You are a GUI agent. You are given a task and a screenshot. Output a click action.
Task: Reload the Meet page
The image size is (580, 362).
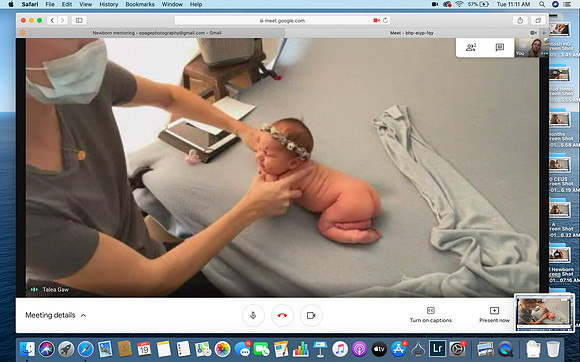pos(385,20)
